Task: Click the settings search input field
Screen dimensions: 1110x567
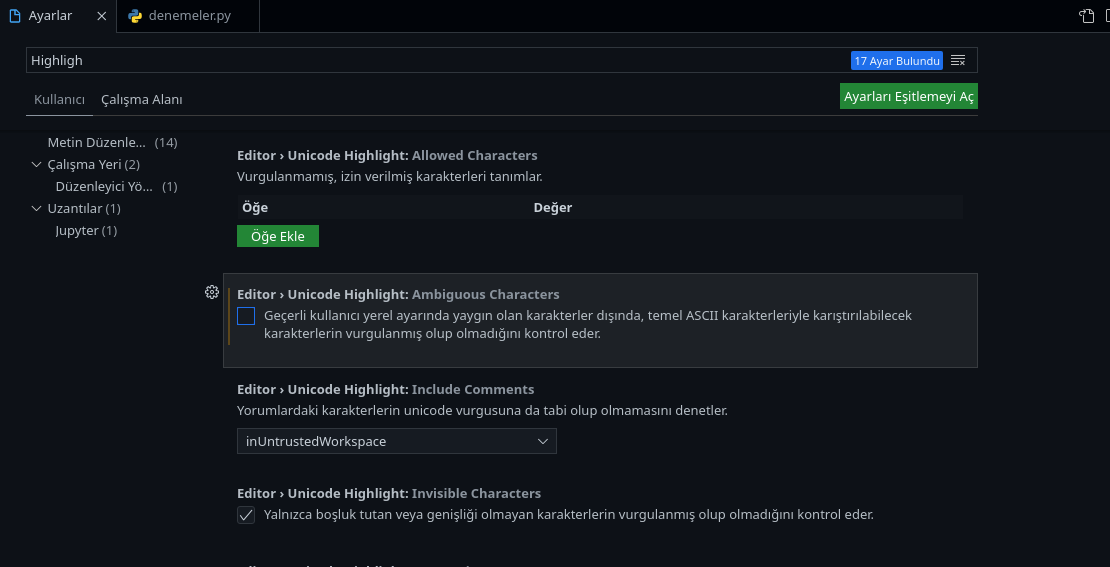Action: [x=430, y=61]
